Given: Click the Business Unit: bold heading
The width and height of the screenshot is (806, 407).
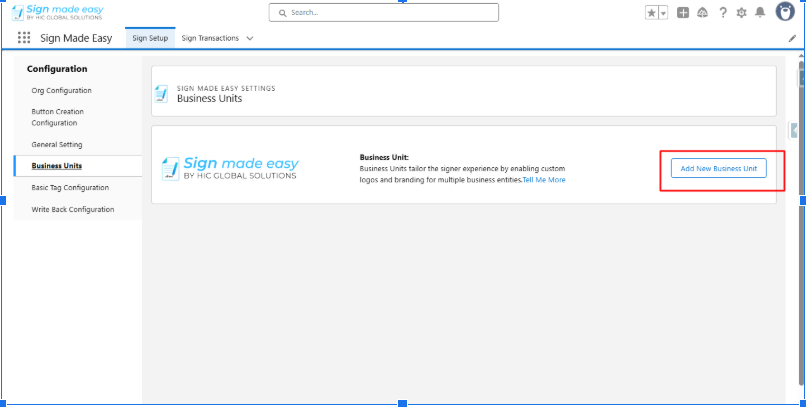Looking at the screenshot, I should pos(384,157).
